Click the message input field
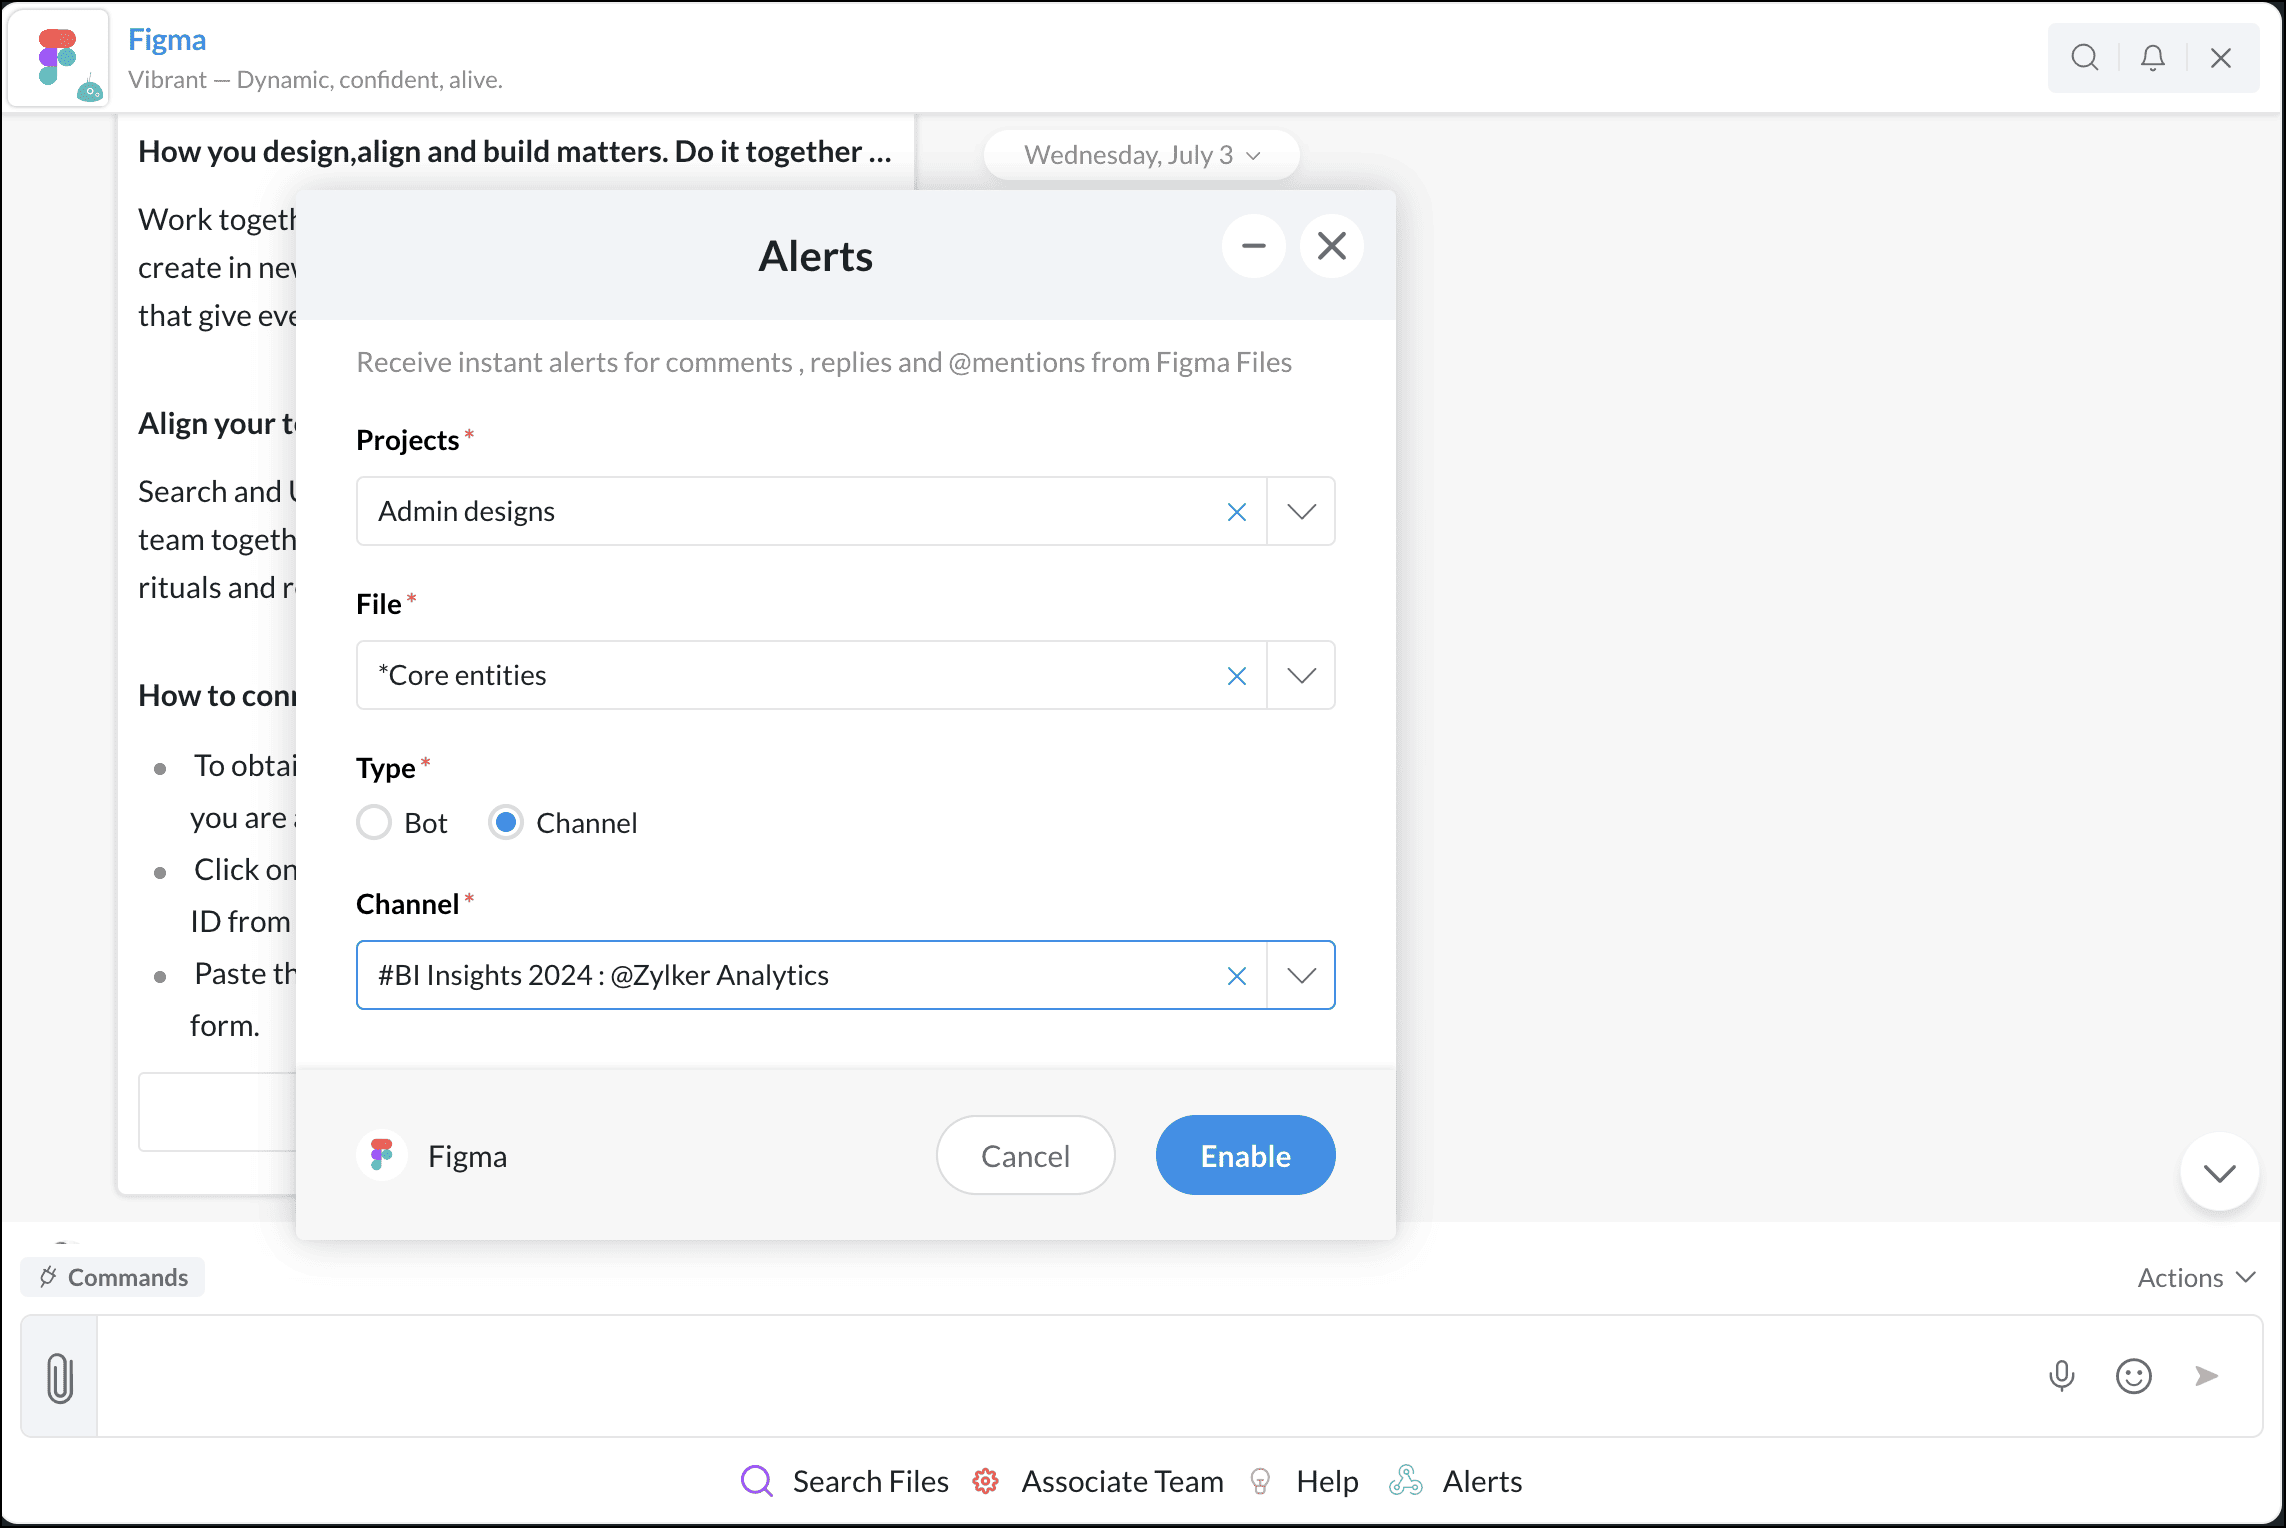Screen dimensions: 2286x1528 [1060, 1376]
